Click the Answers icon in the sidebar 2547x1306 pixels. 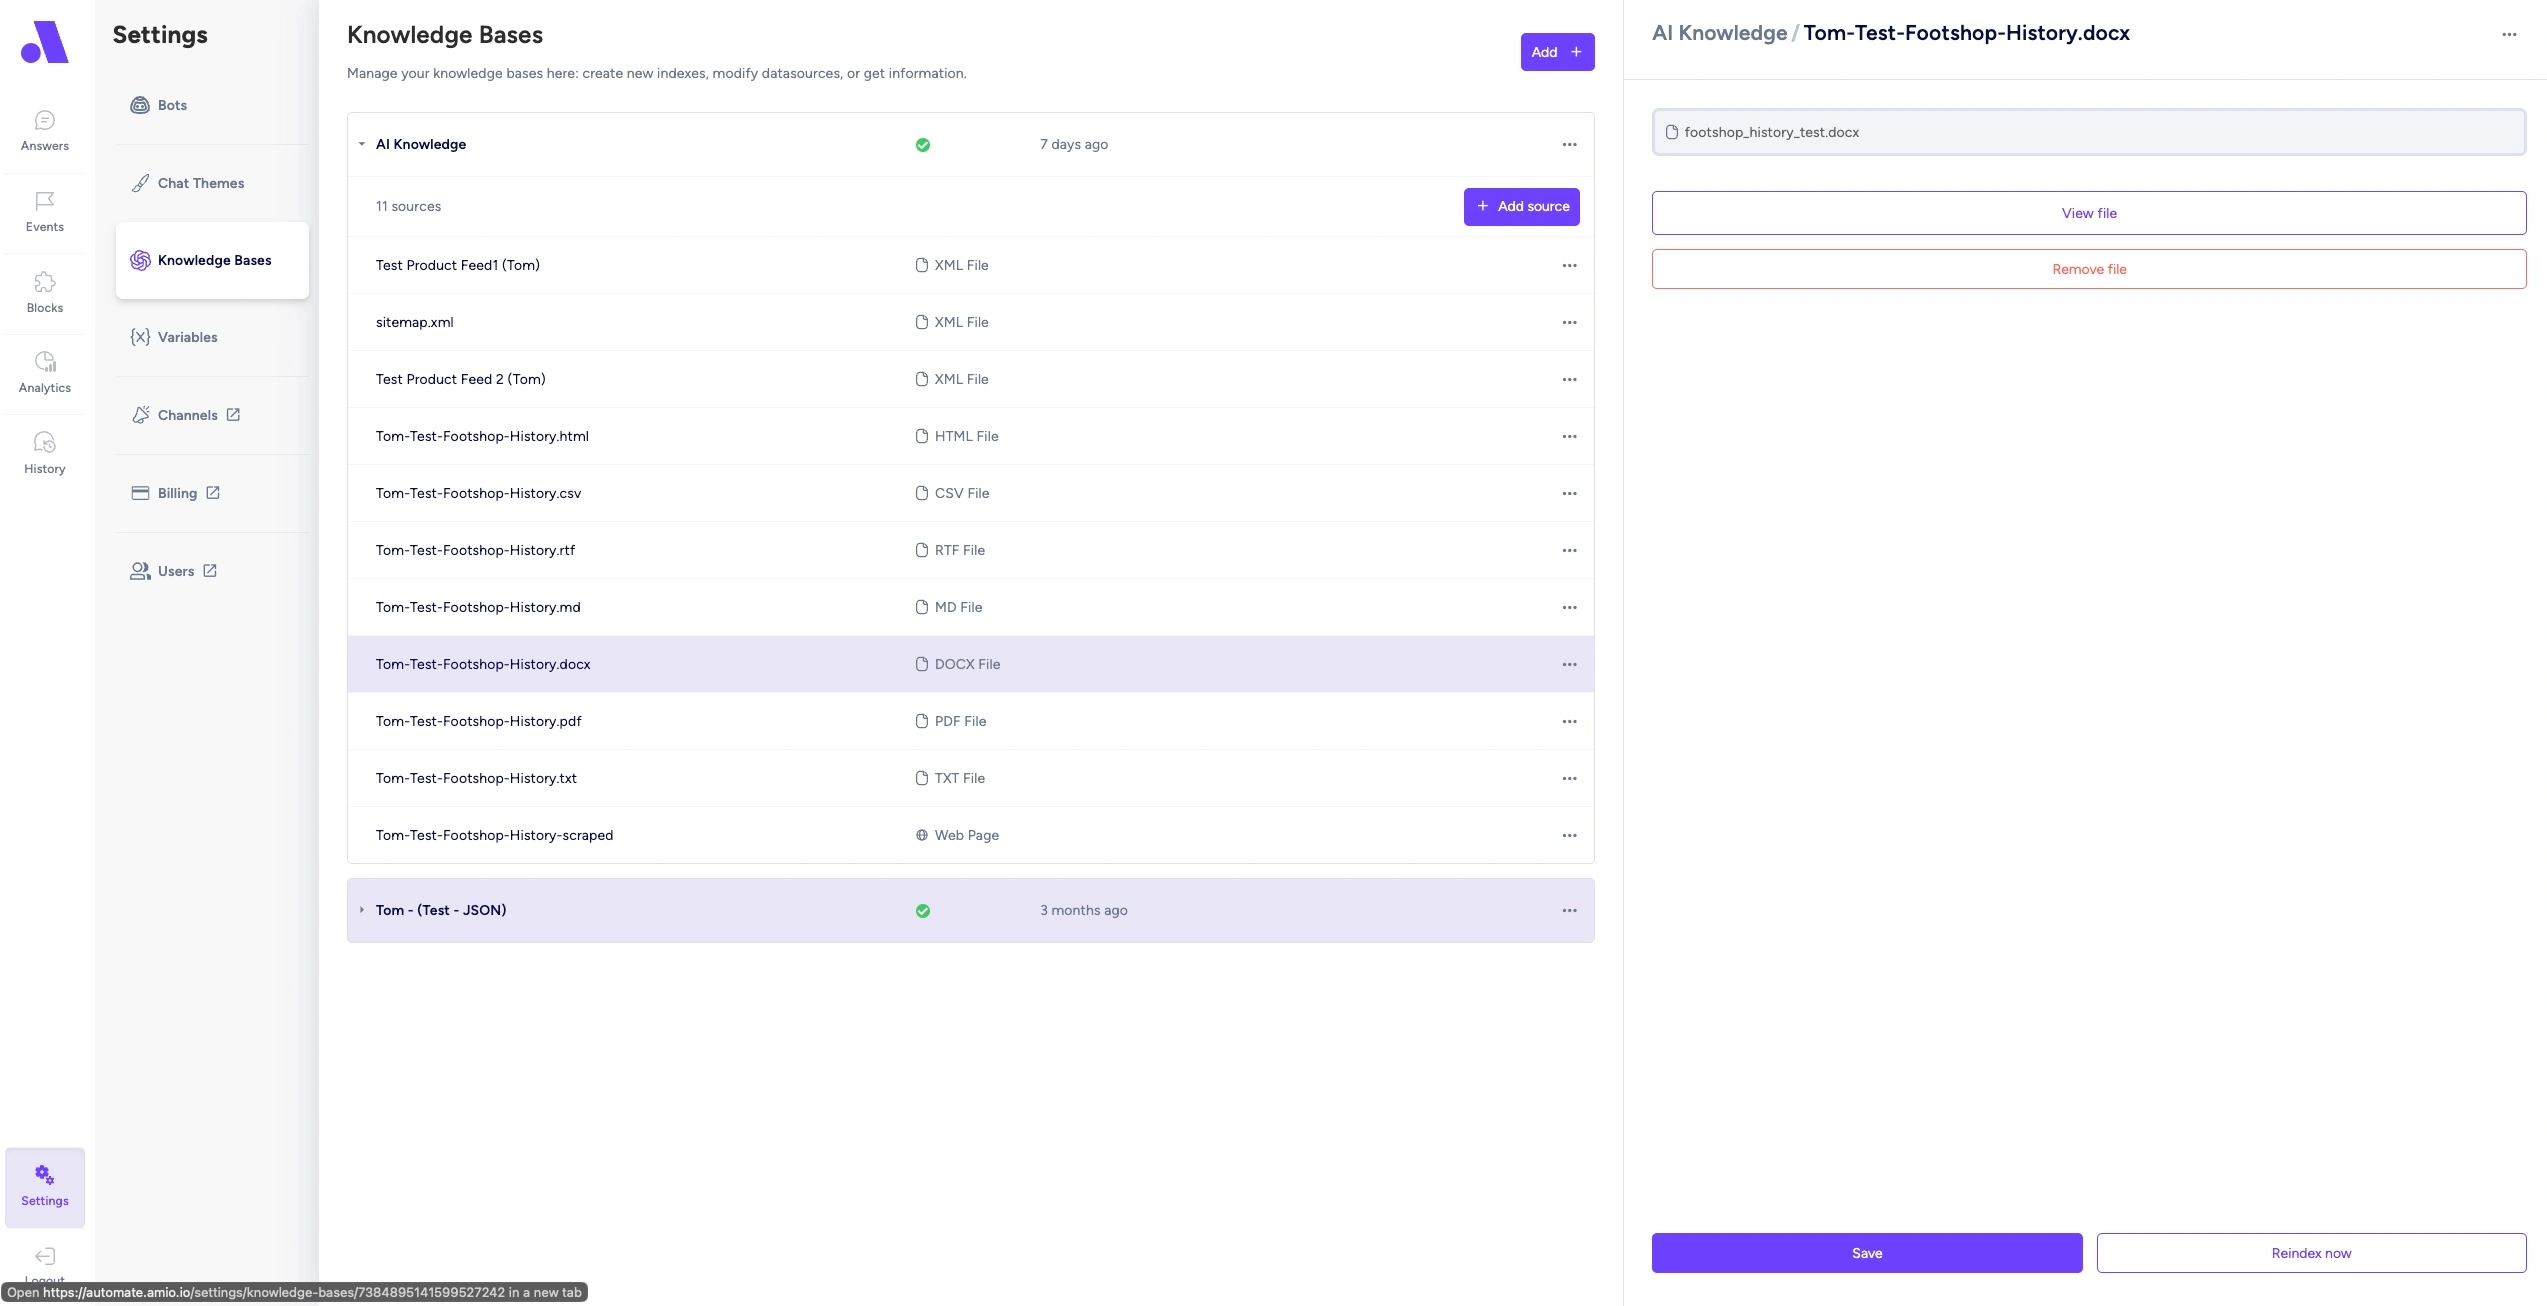(44, 130)
